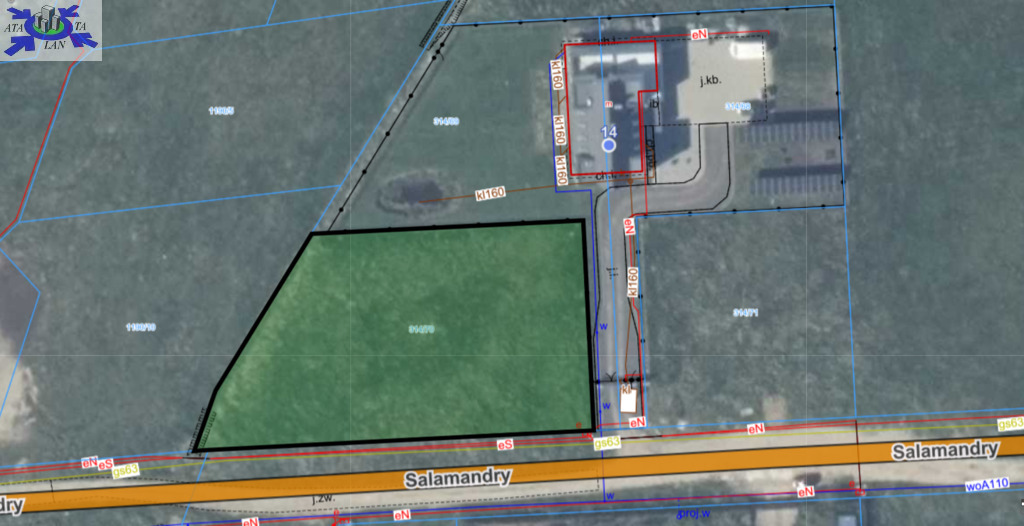This screenshot has width=1024, height=526.
Task: Click the center Salamandry street label
Action: [458, 479]
